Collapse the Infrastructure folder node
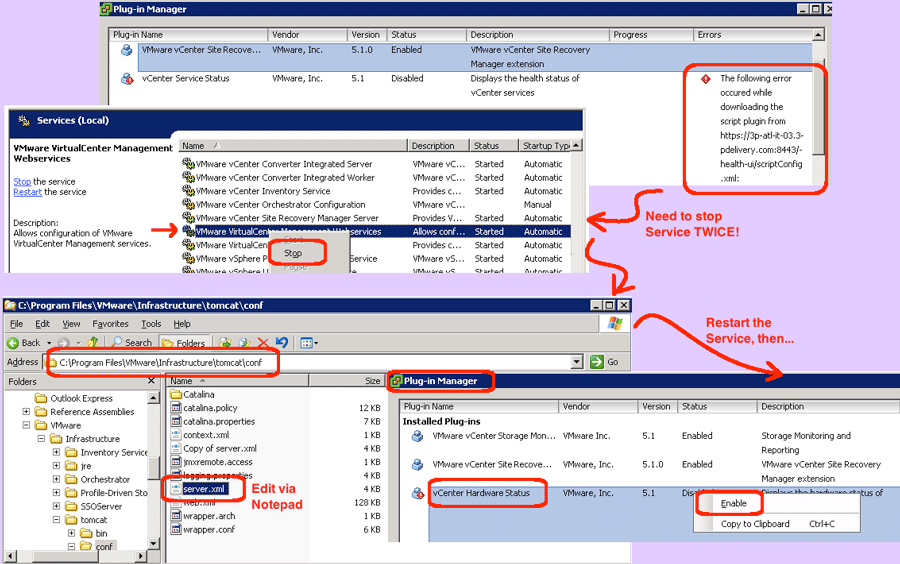900x564 pixels. (41, 438)
